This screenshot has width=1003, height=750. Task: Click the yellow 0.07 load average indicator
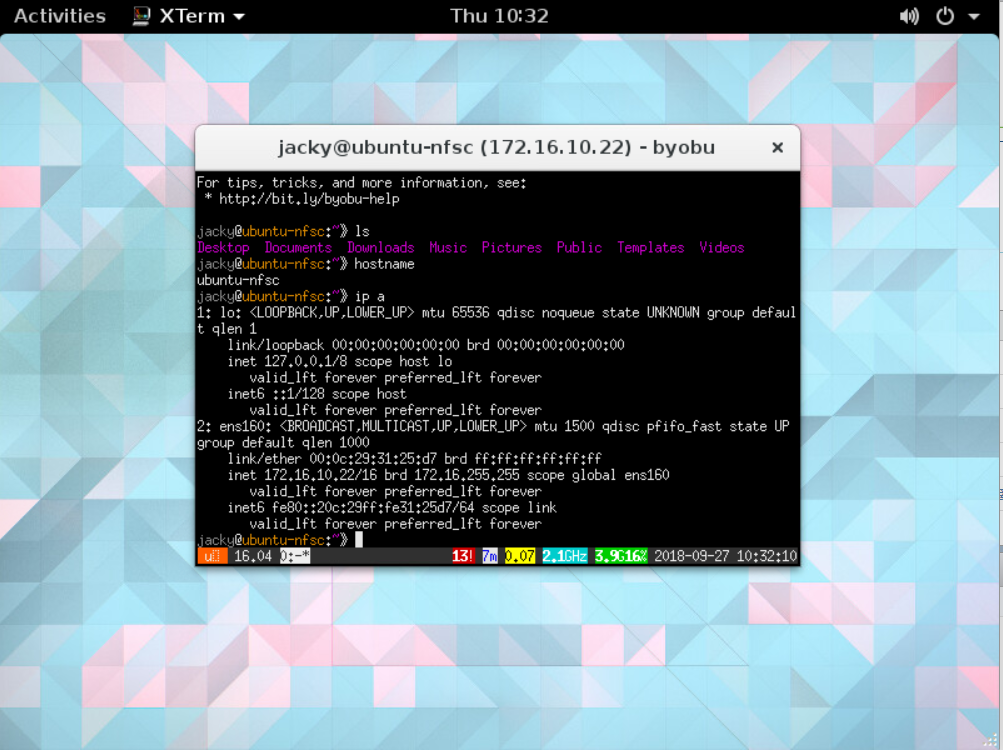tap(519, 556)
